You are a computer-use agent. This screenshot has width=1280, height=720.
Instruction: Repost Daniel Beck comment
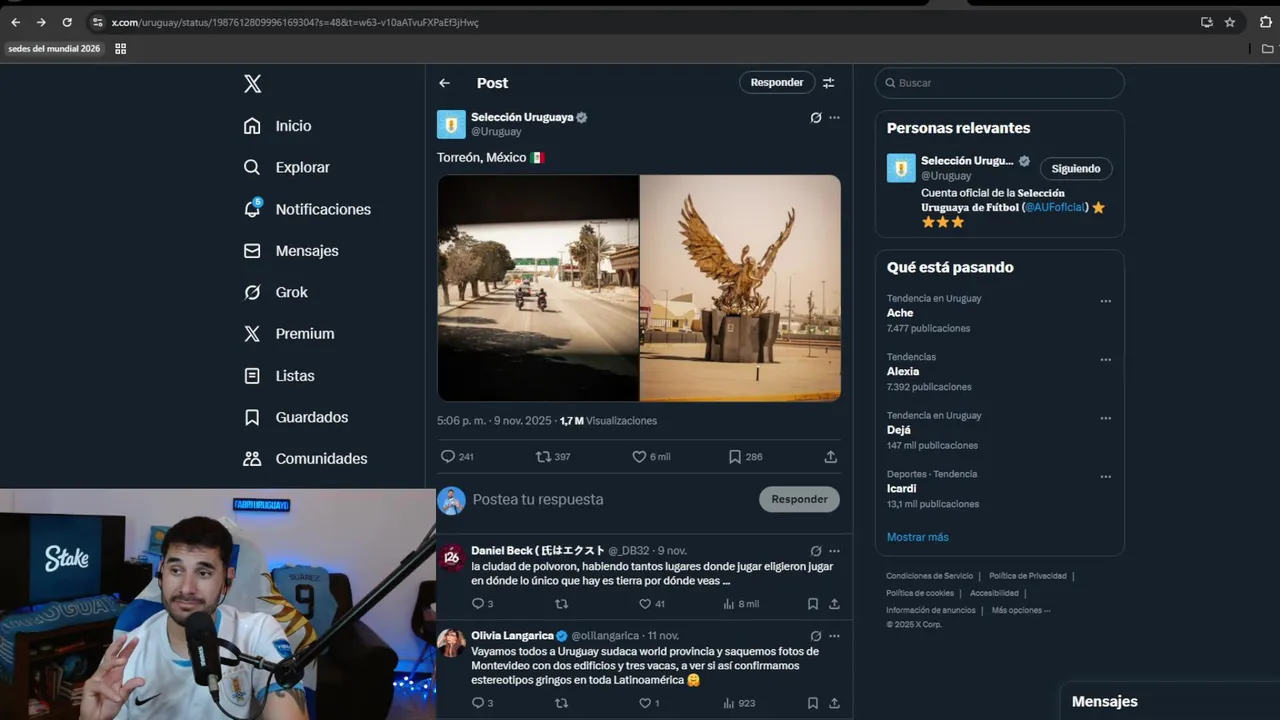pyautogui.click(x=561, y=604)
